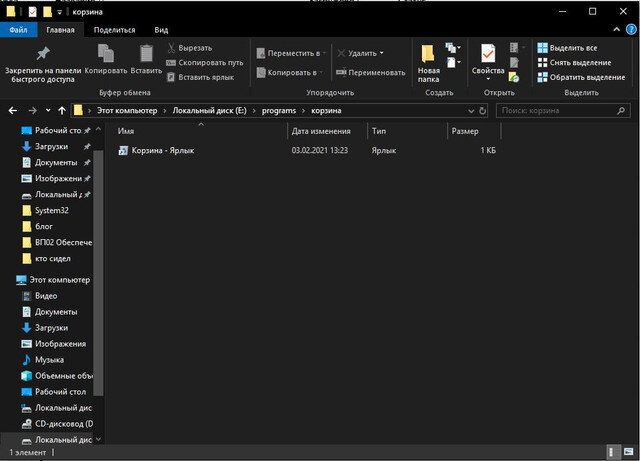Screen dimensions: 640x461
Task: Click the Вставить clipboard icon
Action: (x=146, y=54)
